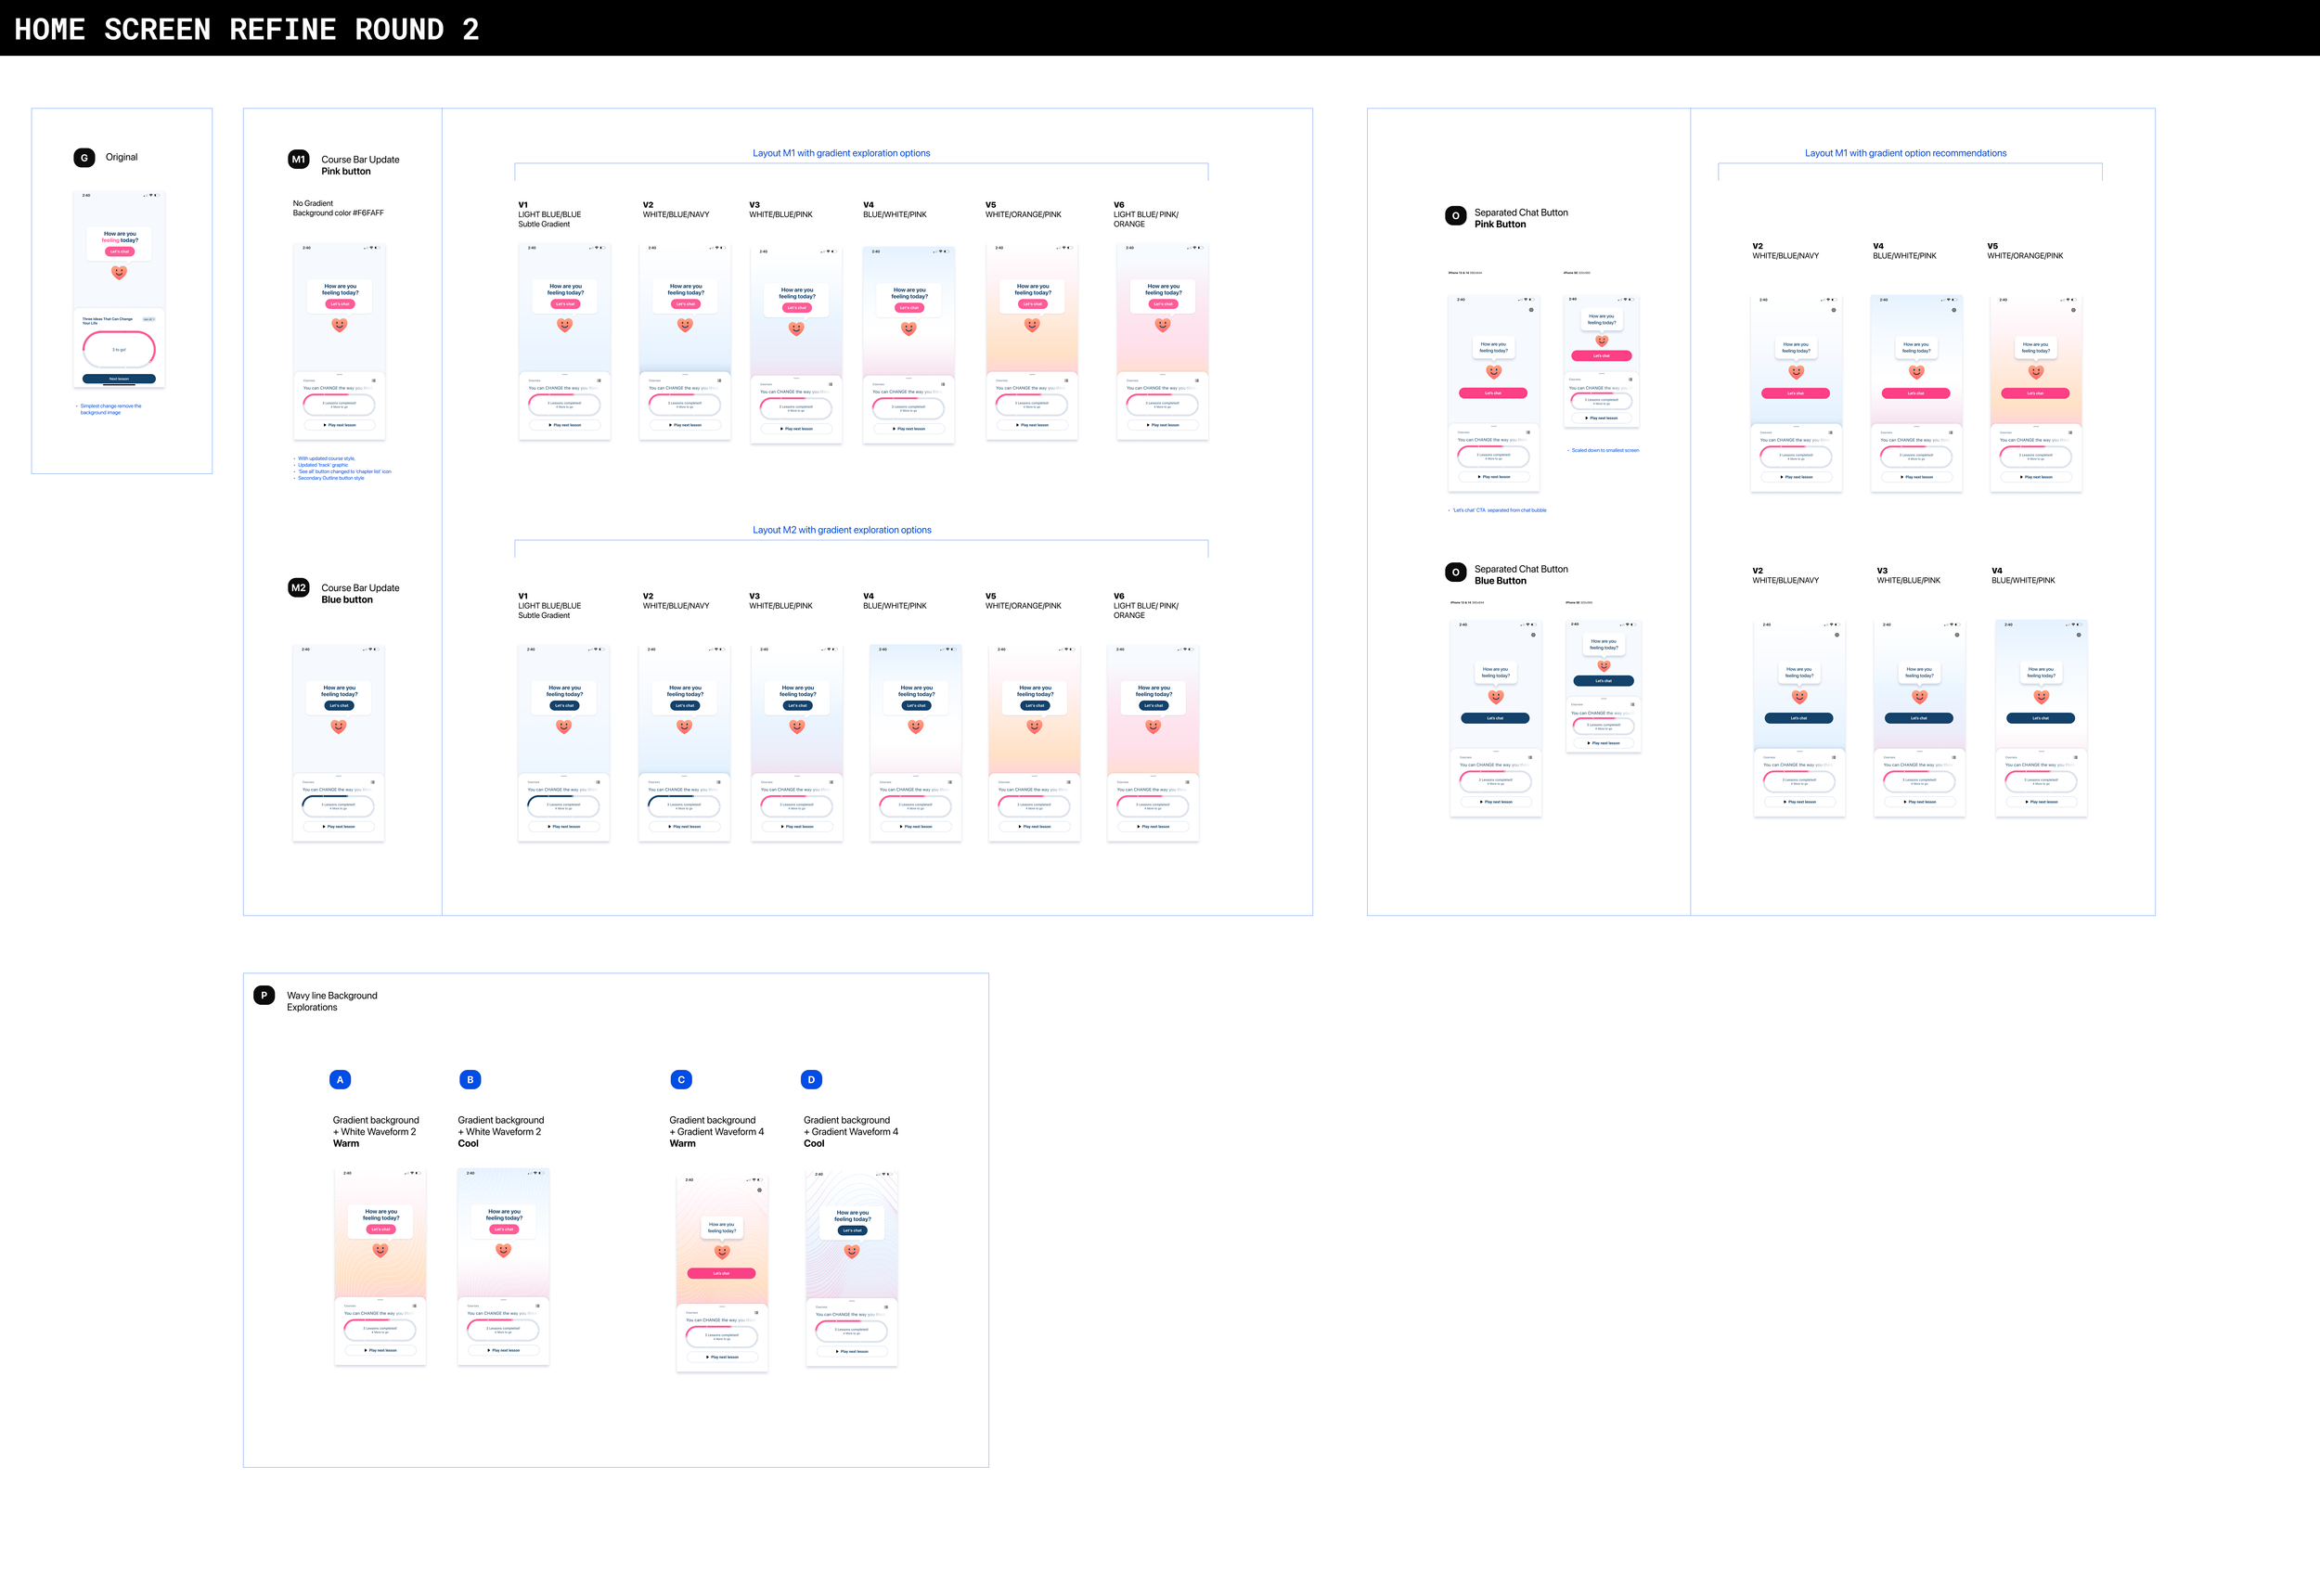The width and height of the screenshot is (2320, 1596).
Task: Click the smiling heart mascot in Original mockup
Action: click(x=119, y=272)
